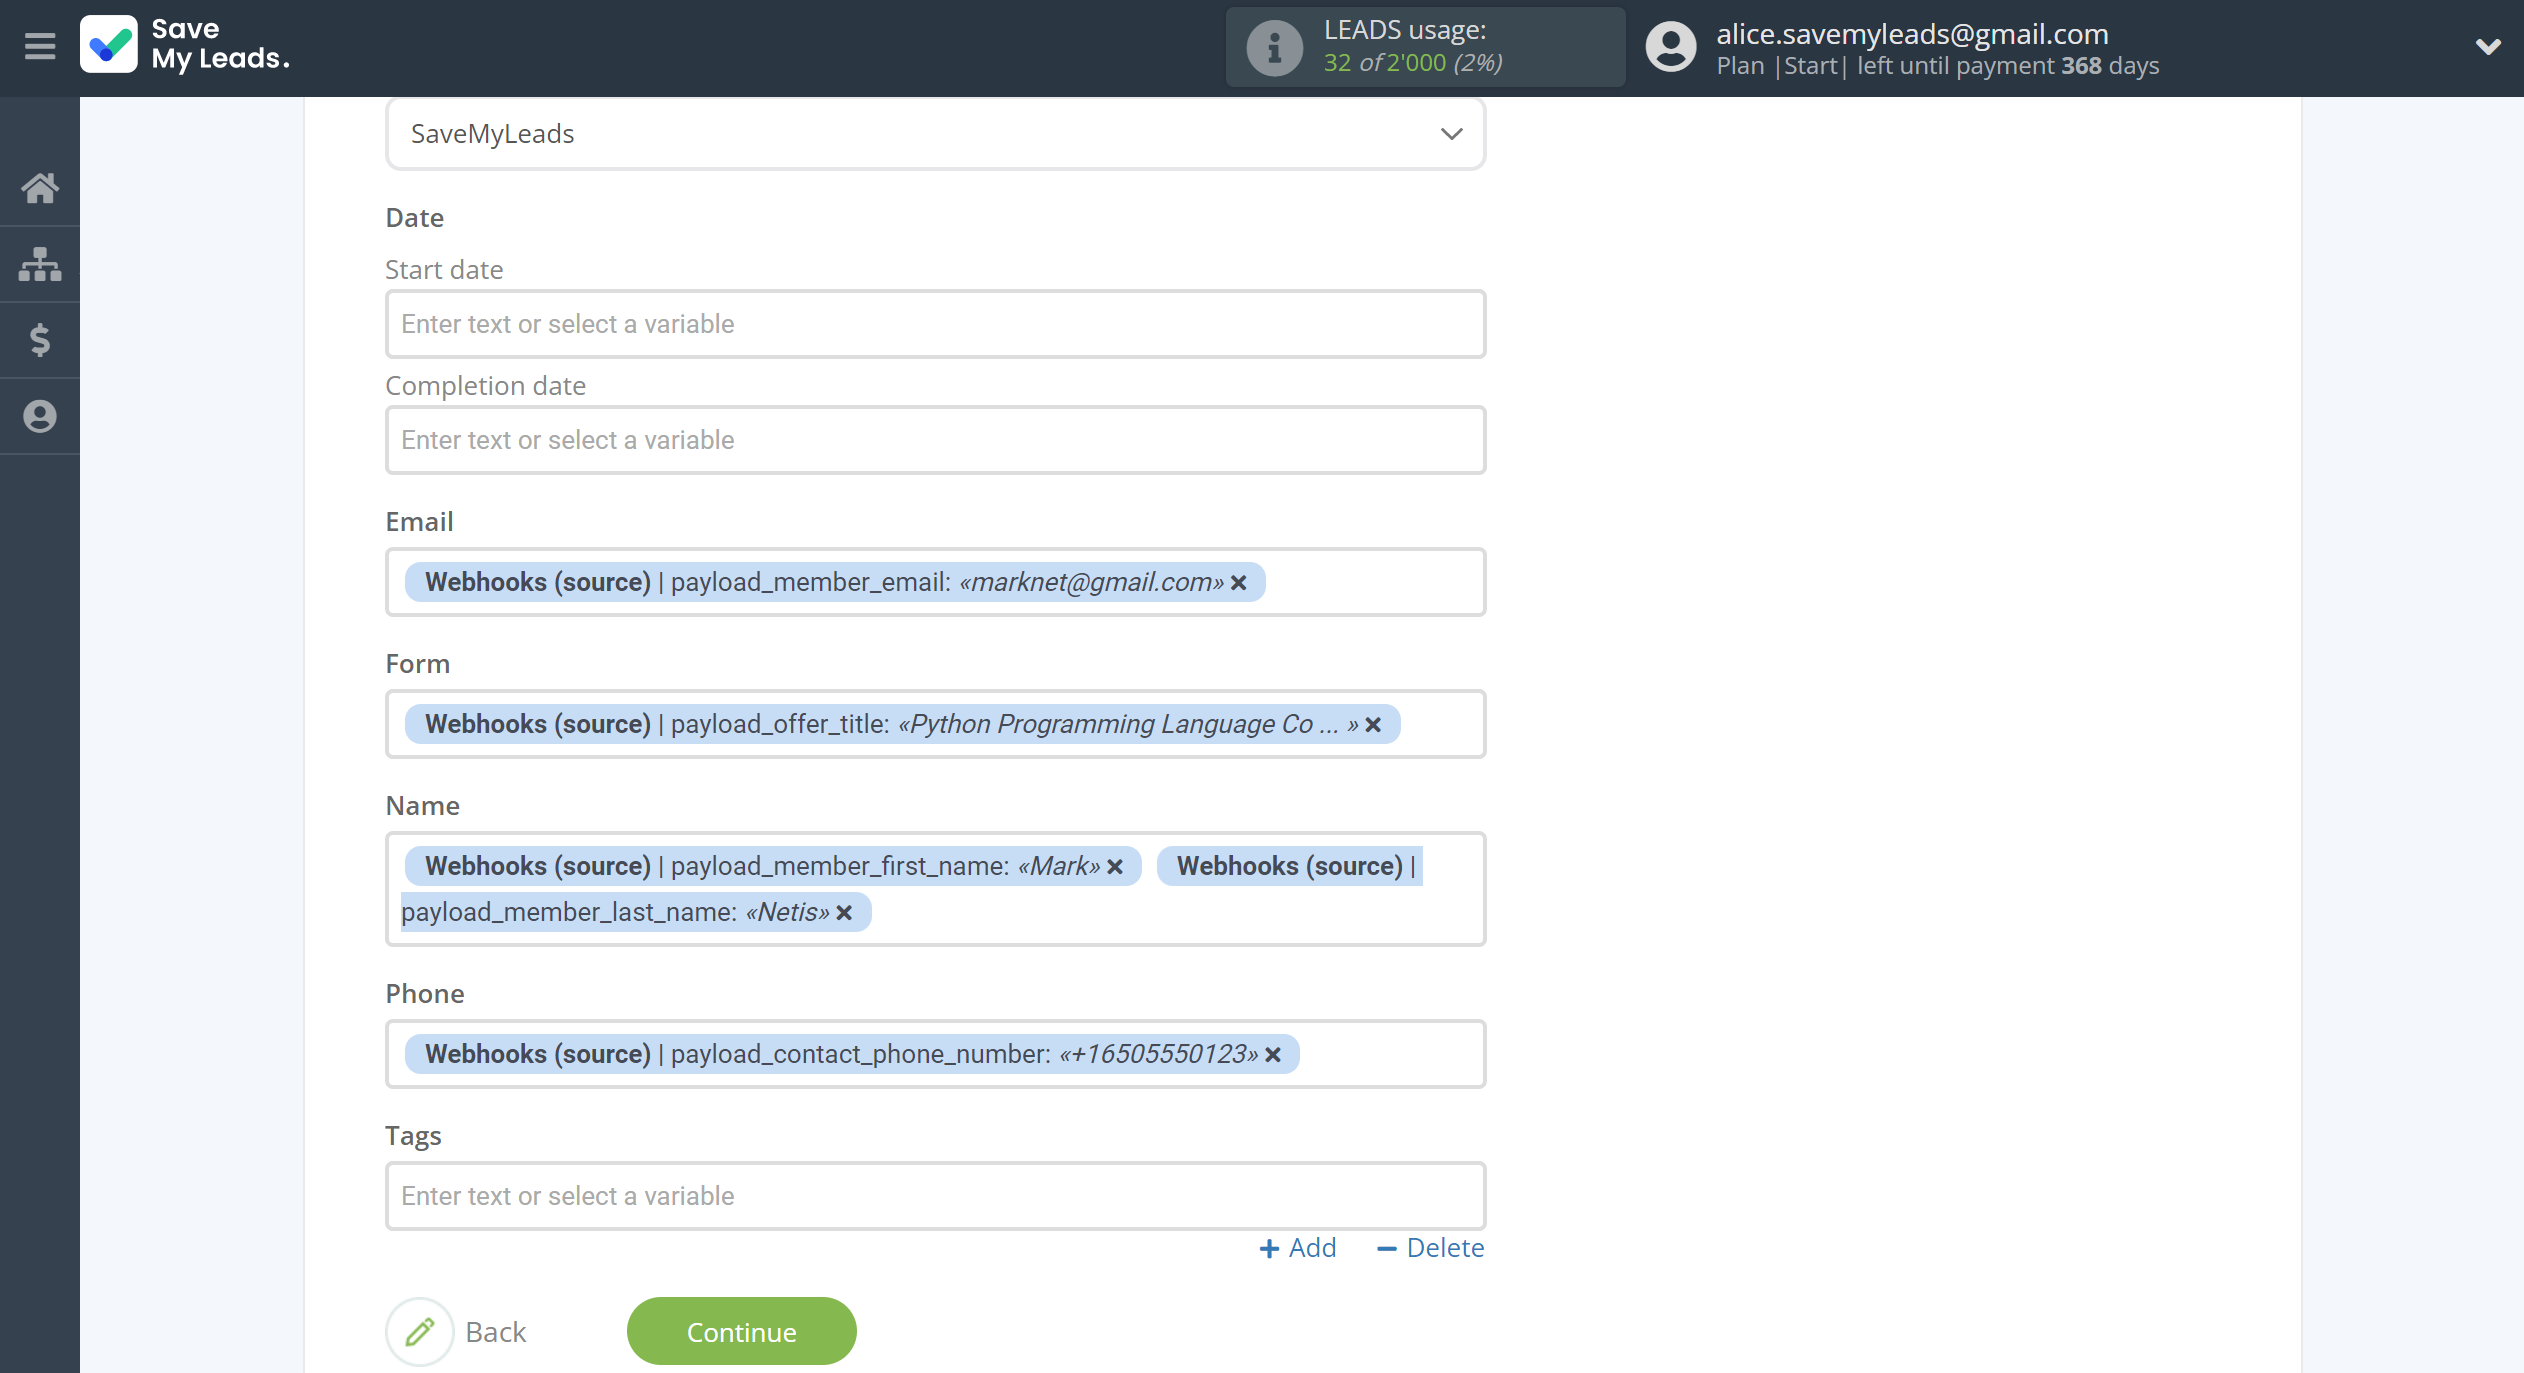
Task: Remove the payload_member_email variable
Action: click(x=1239, y=583)
